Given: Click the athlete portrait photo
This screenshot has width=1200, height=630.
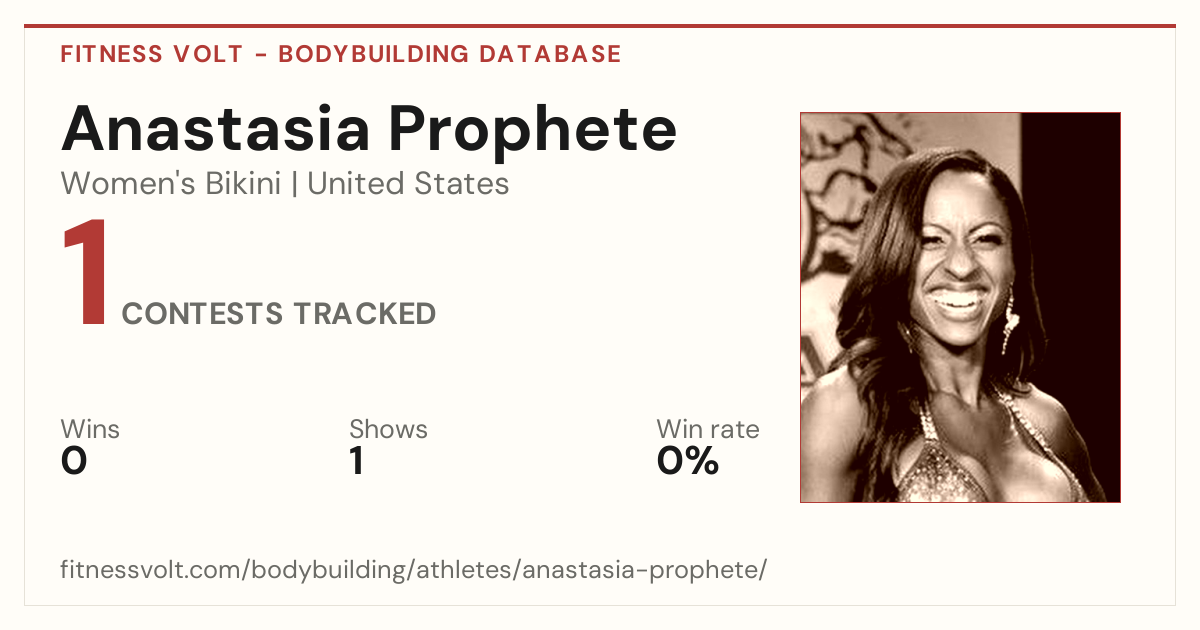Looking at the screenshot, I should [960, 307].
